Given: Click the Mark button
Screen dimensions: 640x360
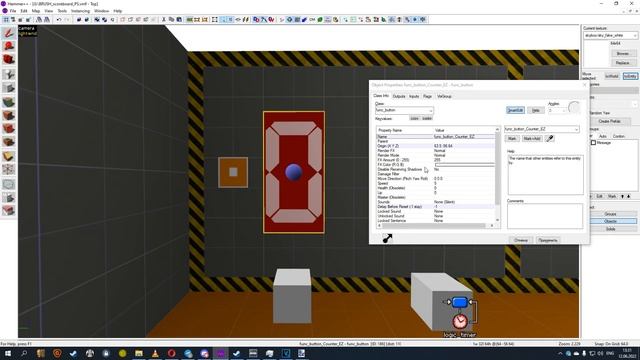Looking at the screenshot, I should click(x=512, y=139).
